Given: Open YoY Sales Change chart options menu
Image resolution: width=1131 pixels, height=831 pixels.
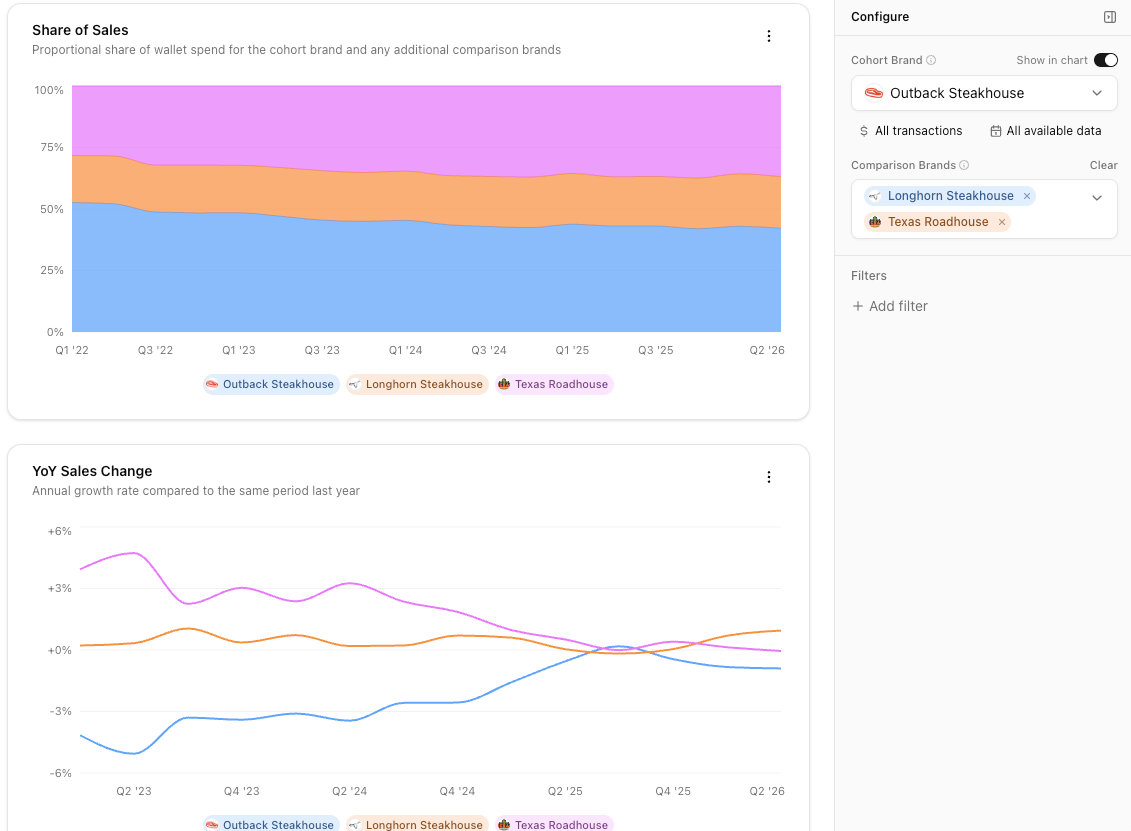Looking at the screenshot, I should pyautogui.click(x=769, y=477).
